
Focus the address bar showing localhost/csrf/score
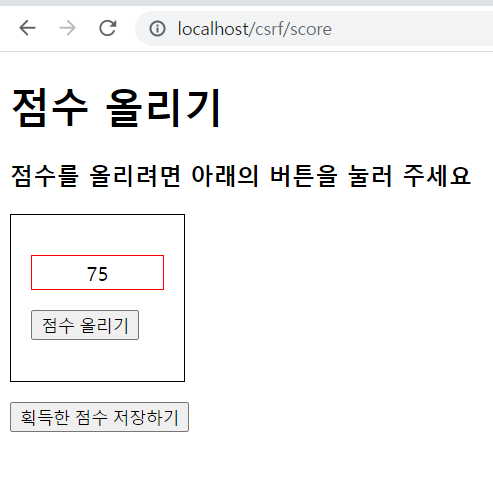point(314,29)
